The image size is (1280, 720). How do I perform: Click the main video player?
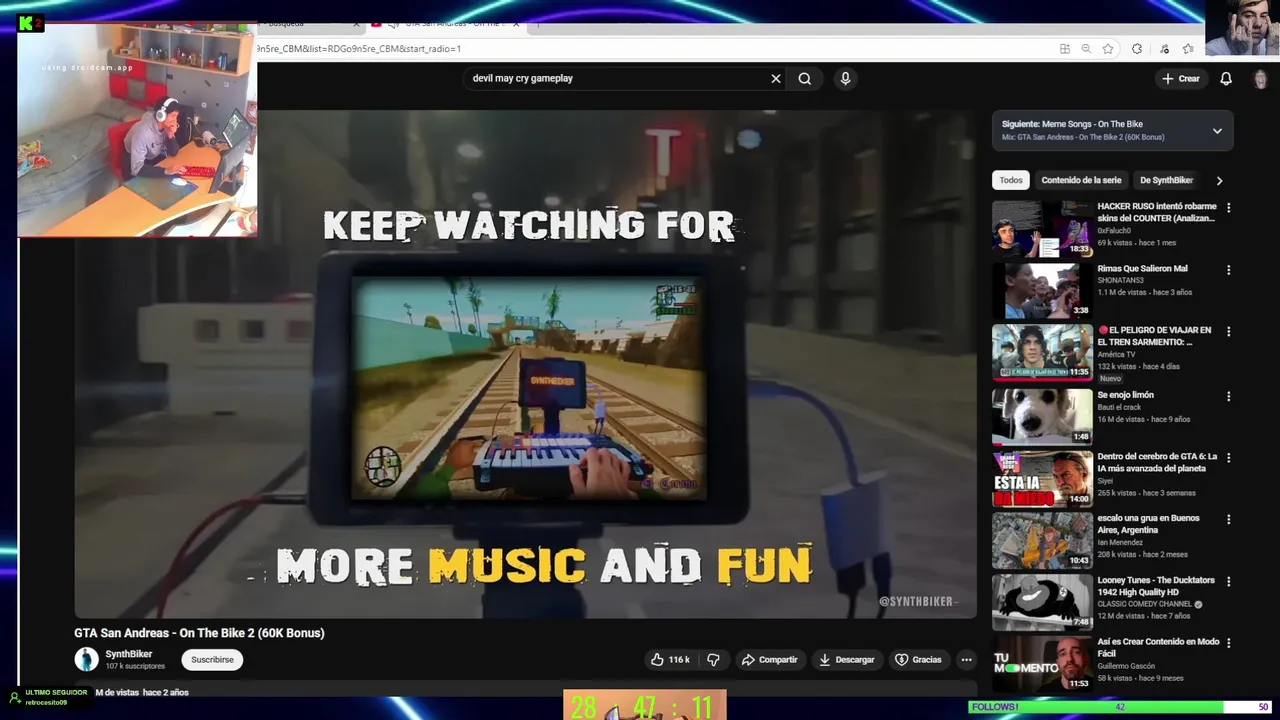(525, 364)
